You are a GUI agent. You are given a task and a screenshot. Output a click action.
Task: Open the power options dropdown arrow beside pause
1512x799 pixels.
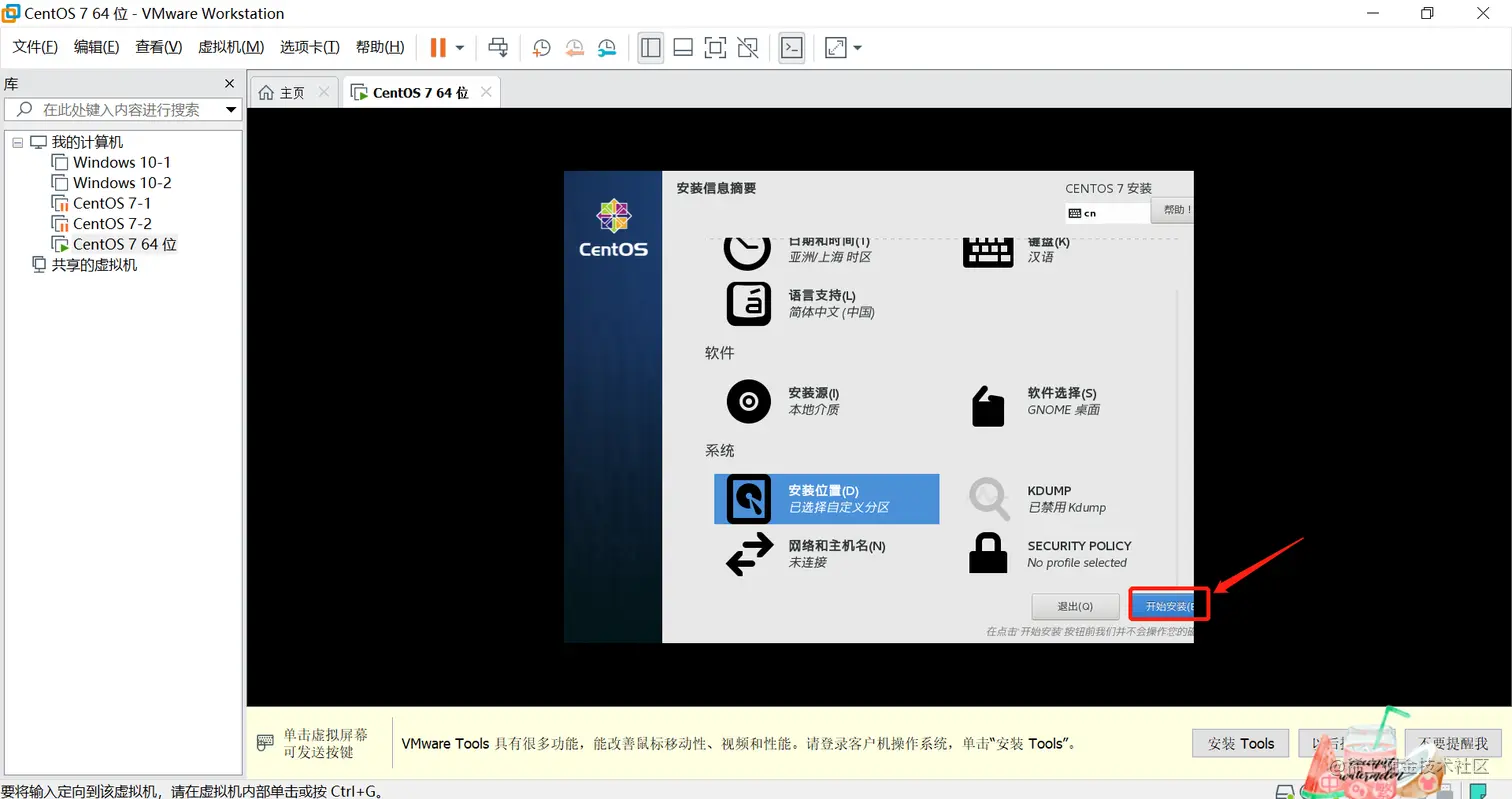coord(460,47)
